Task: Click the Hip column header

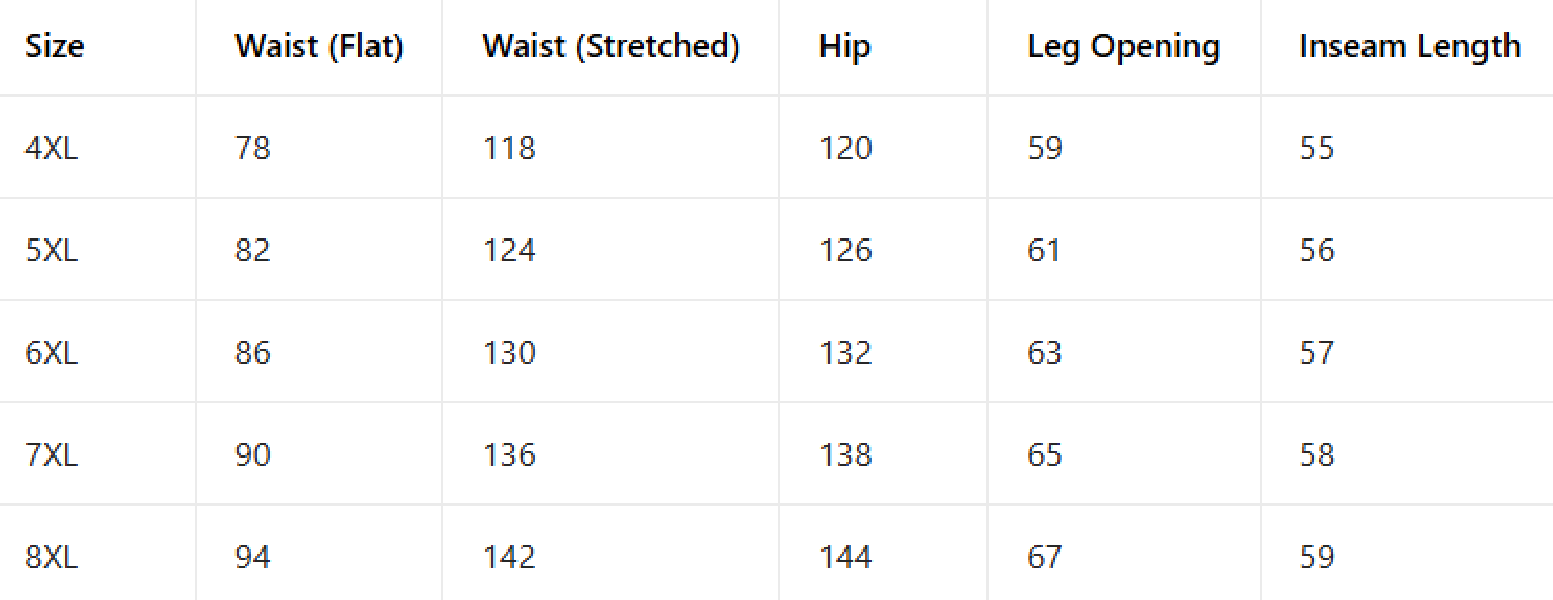Action: (x=845, y=47)
